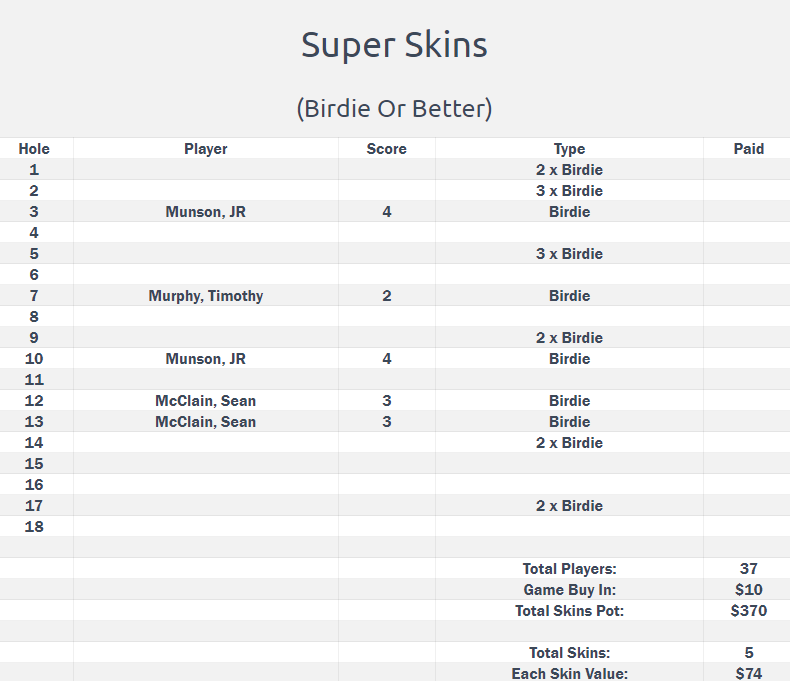Click the Total Players value 37
790x681 pixels.
[x=749, y=569]
